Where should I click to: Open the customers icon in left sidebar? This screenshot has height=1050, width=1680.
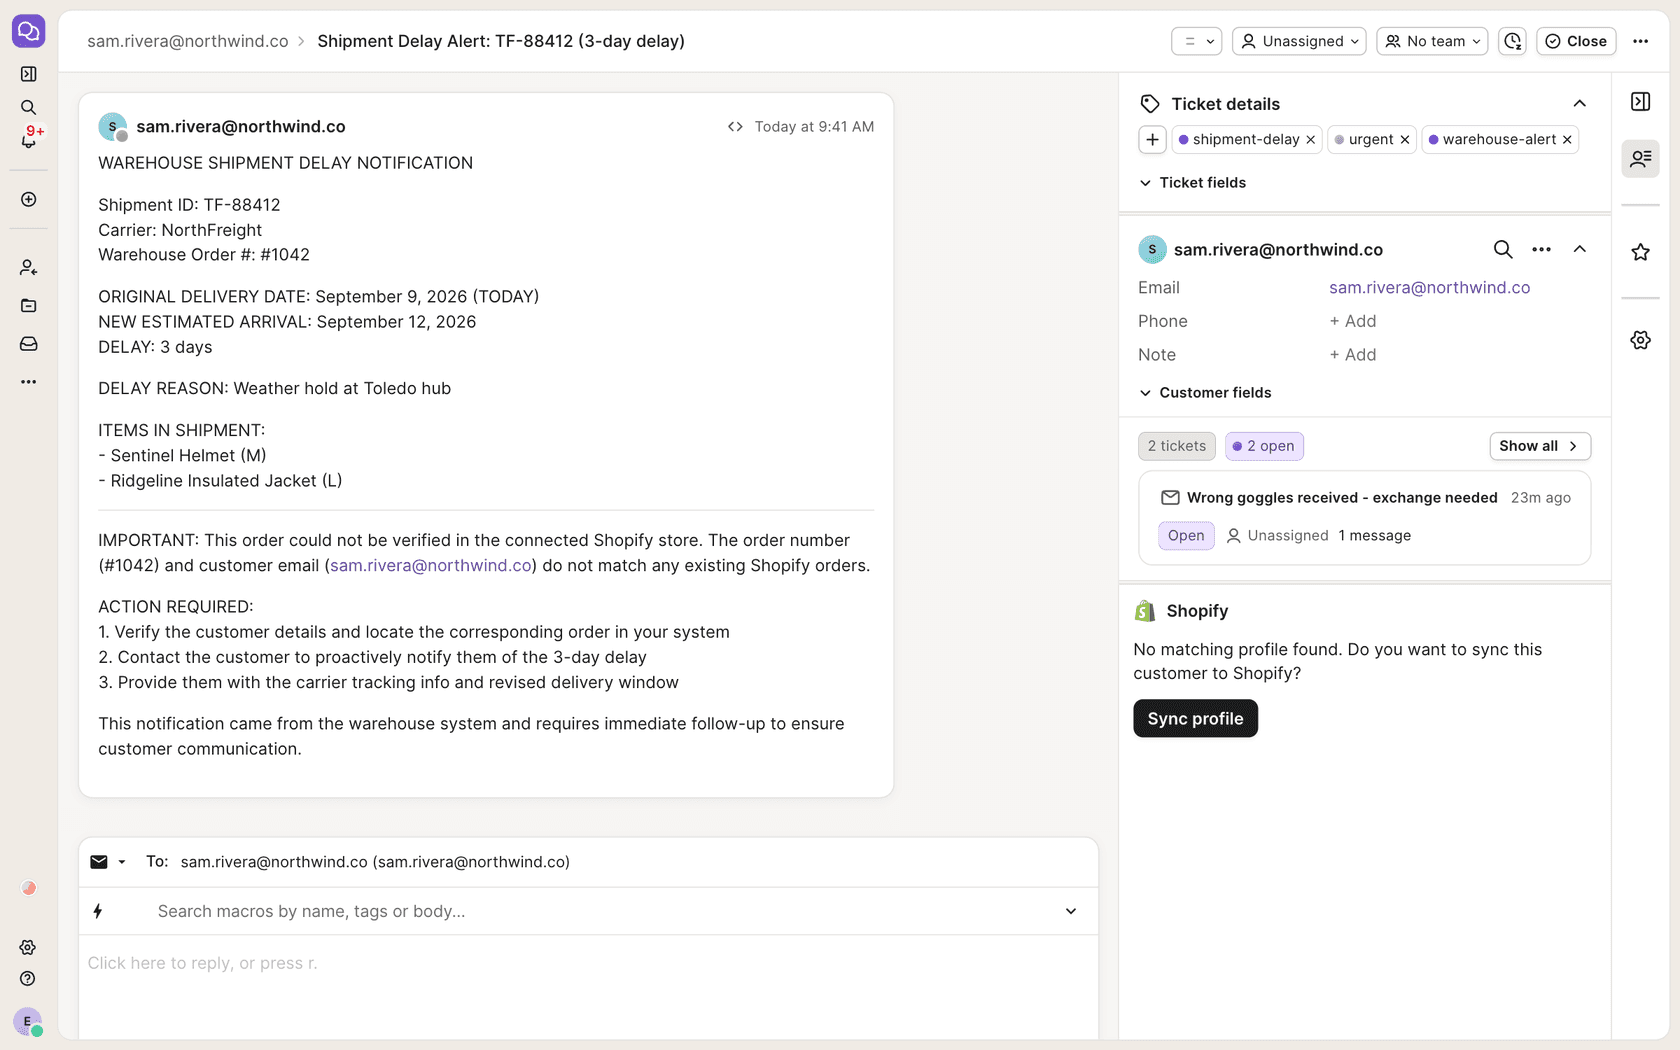29,268
